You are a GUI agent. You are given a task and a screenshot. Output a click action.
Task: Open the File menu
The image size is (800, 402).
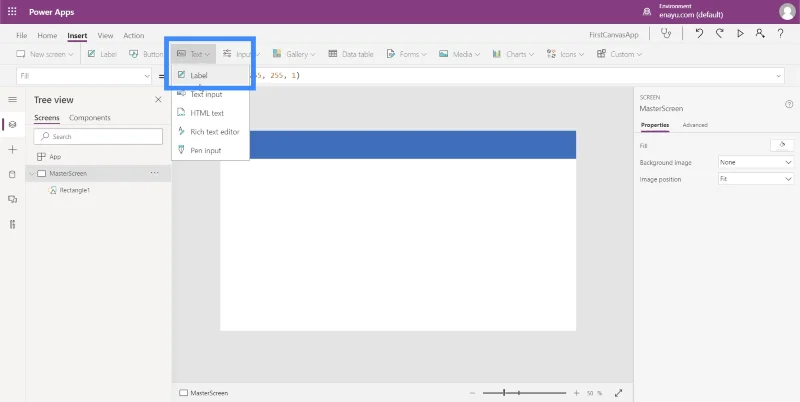(21, 36)
